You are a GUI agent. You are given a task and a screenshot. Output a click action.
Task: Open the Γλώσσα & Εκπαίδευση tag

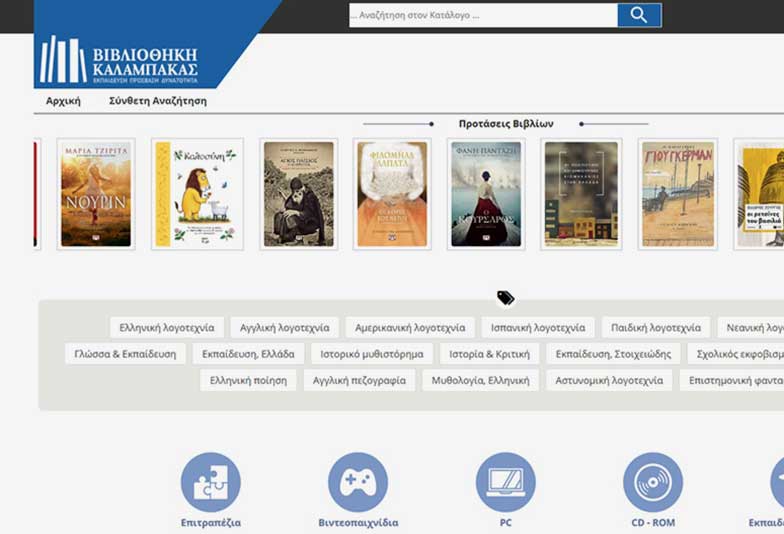coord(125,354)
